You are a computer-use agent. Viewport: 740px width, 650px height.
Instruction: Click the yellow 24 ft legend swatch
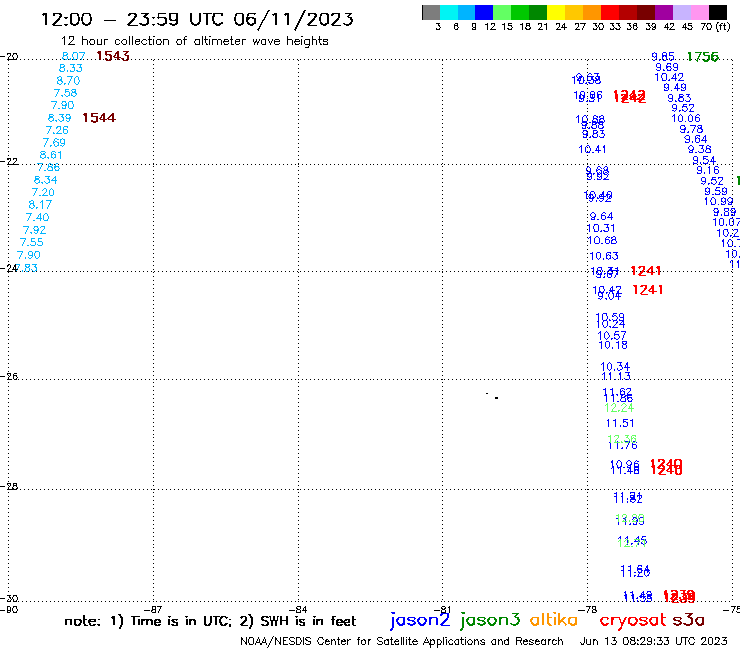tap(556, 12)
